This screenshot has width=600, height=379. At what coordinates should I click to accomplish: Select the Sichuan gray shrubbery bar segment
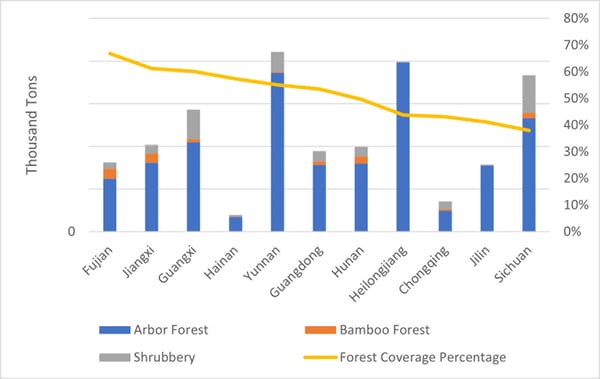pyautogui.click(x=529, y=94)
